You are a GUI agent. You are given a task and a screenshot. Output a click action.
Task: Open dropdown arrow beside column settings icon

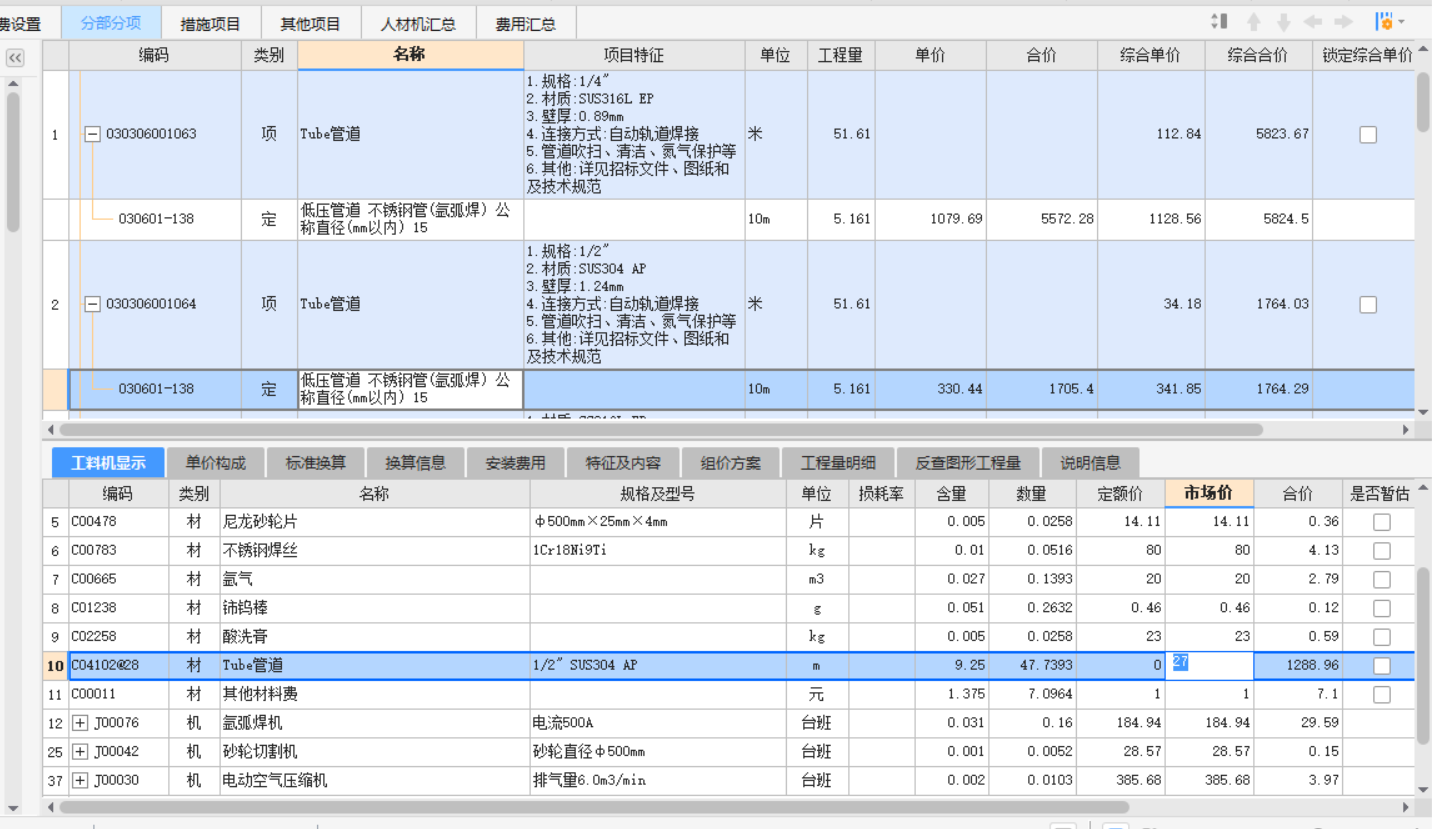pyautogui.click(x=1401, y=22)
